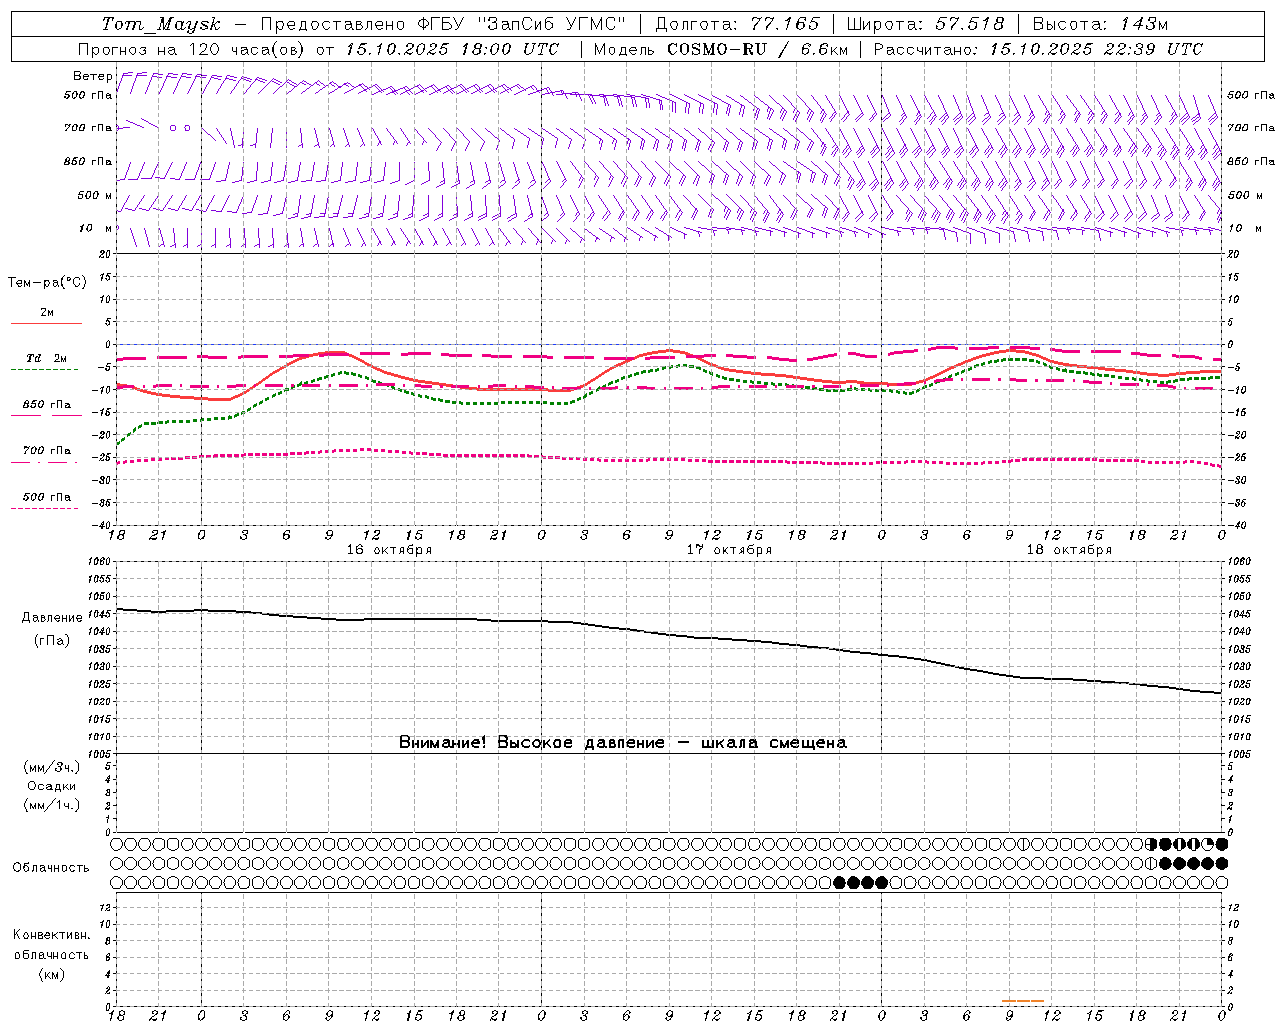This screenshot has height=1024, width=1280.
Task: Click the "16 октября" date label
Action: (x=389, y=550)
